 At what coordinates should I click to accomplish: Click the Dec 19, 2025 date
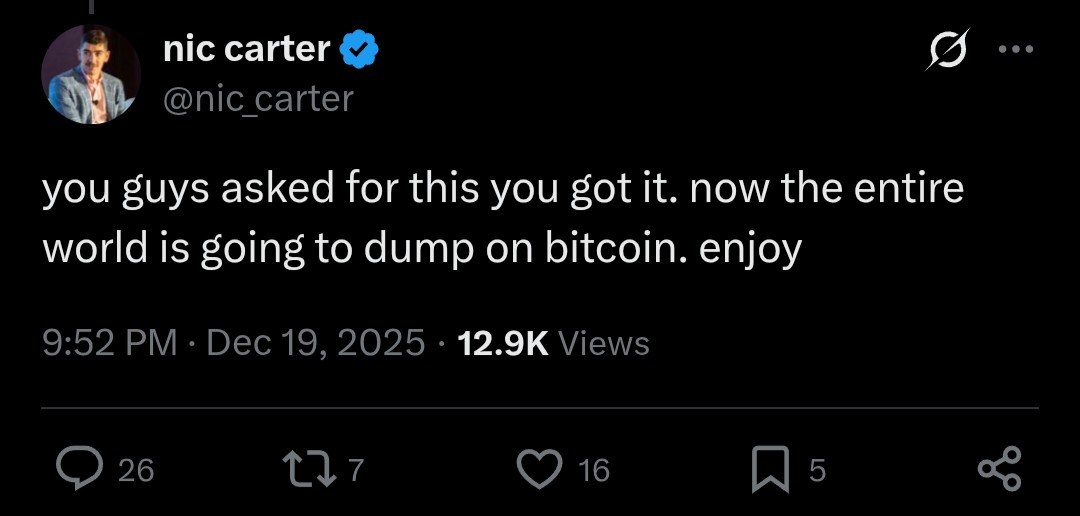[x=315, y=343]
